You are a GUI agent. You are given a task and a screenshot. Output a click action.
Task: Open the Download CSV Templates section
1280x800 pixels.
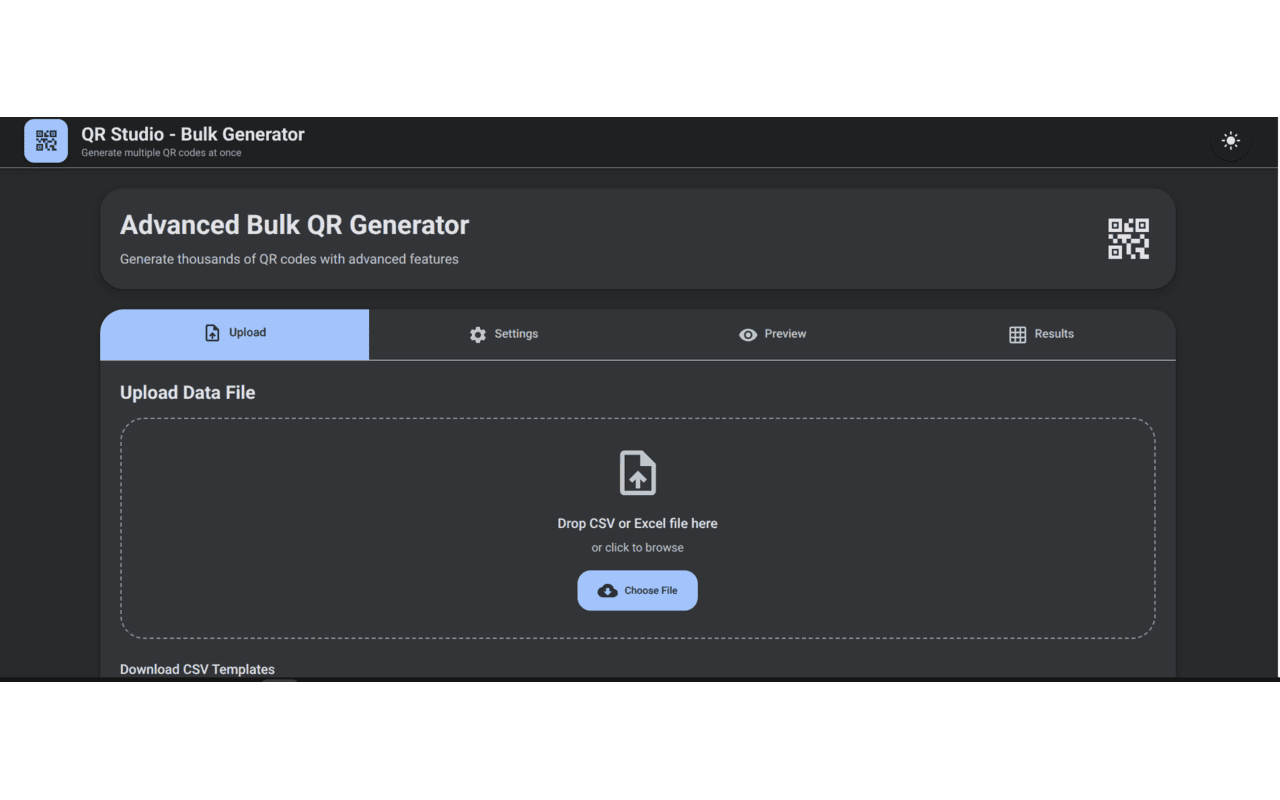(x=197, y=669)
